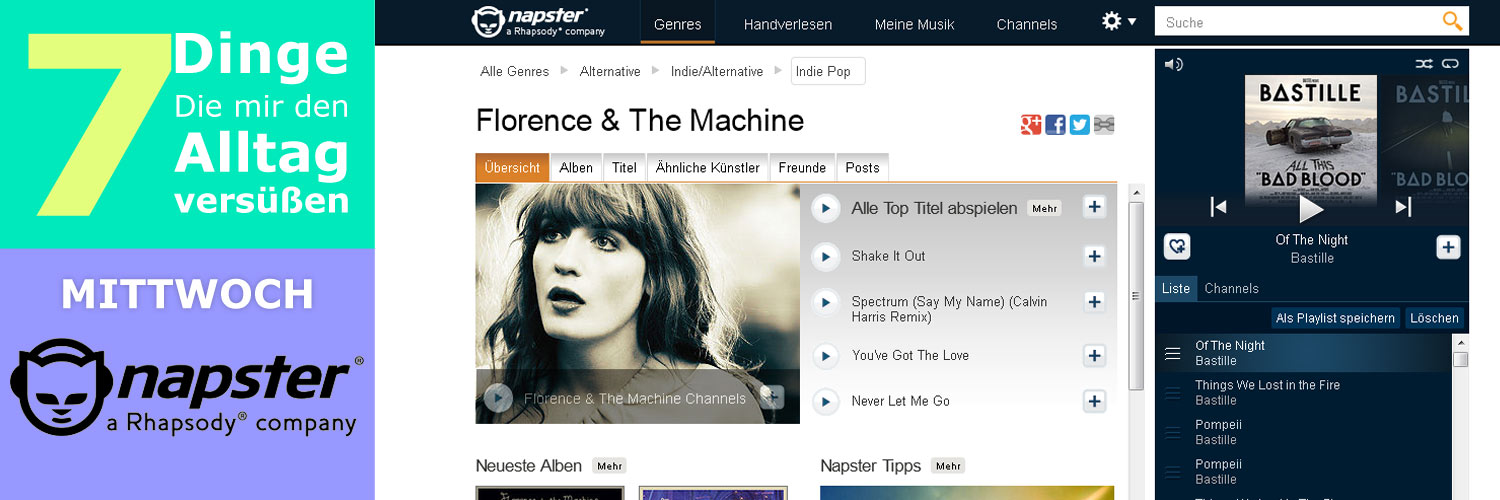Favorite Of The Night with heart icon
The width and height of the screenshot is (1500, 500).
coord(1177,247)
